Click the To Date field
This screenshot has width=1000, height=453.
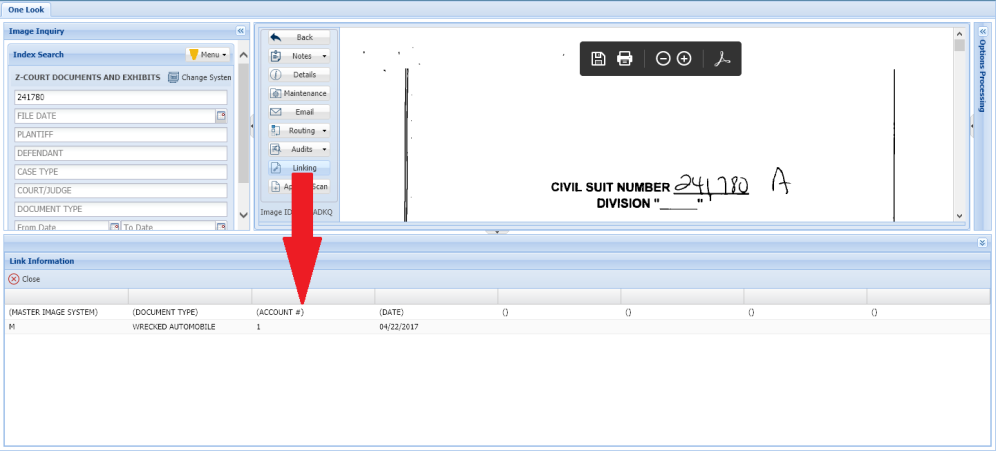click(x=168, y=226)
